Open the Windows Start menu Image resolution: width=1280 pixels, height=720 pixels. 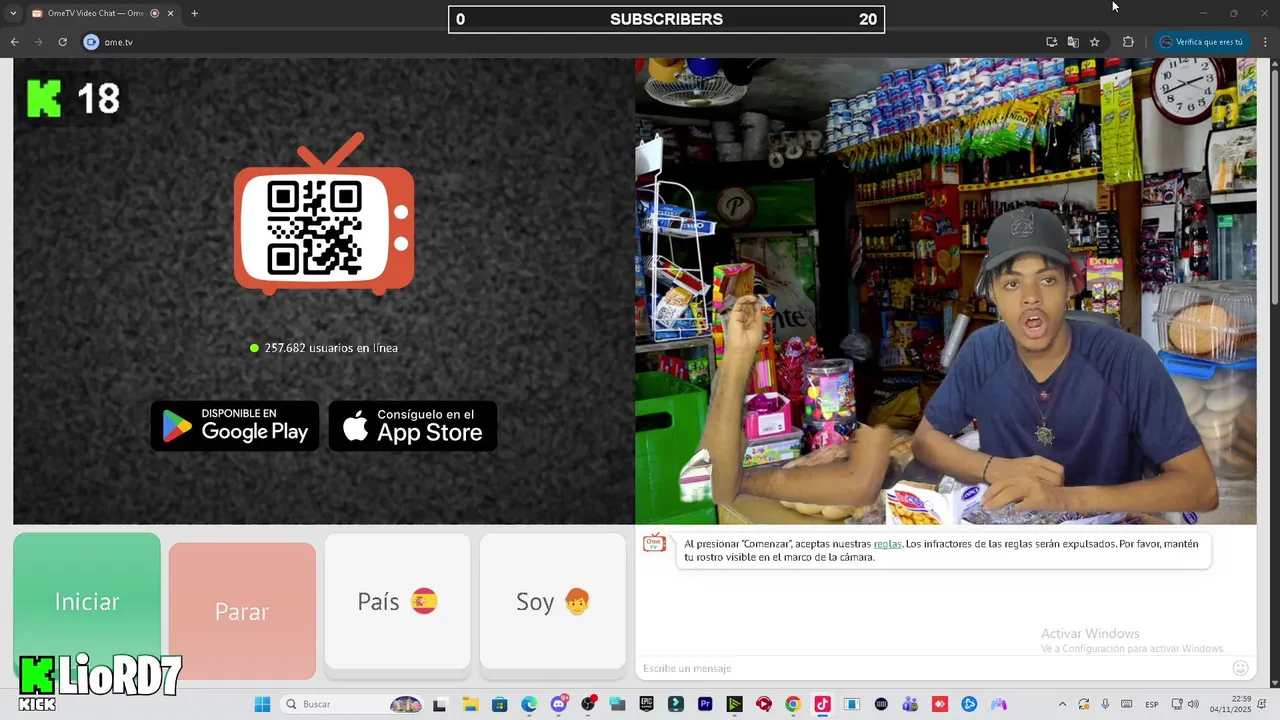click(x=262, y=704)
